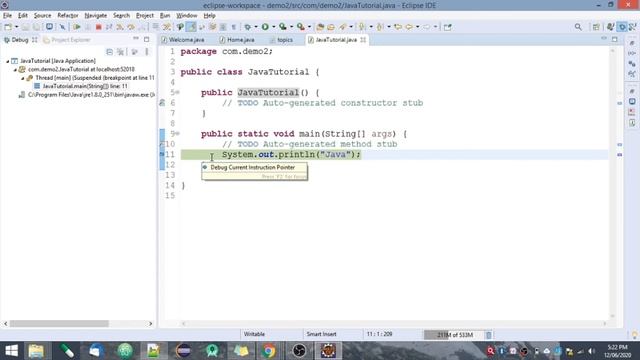
Task: Select the JavaTutorial.main(String[]) line: 11 stack frame
Action: pyautogui.click(x=81, y=86)
